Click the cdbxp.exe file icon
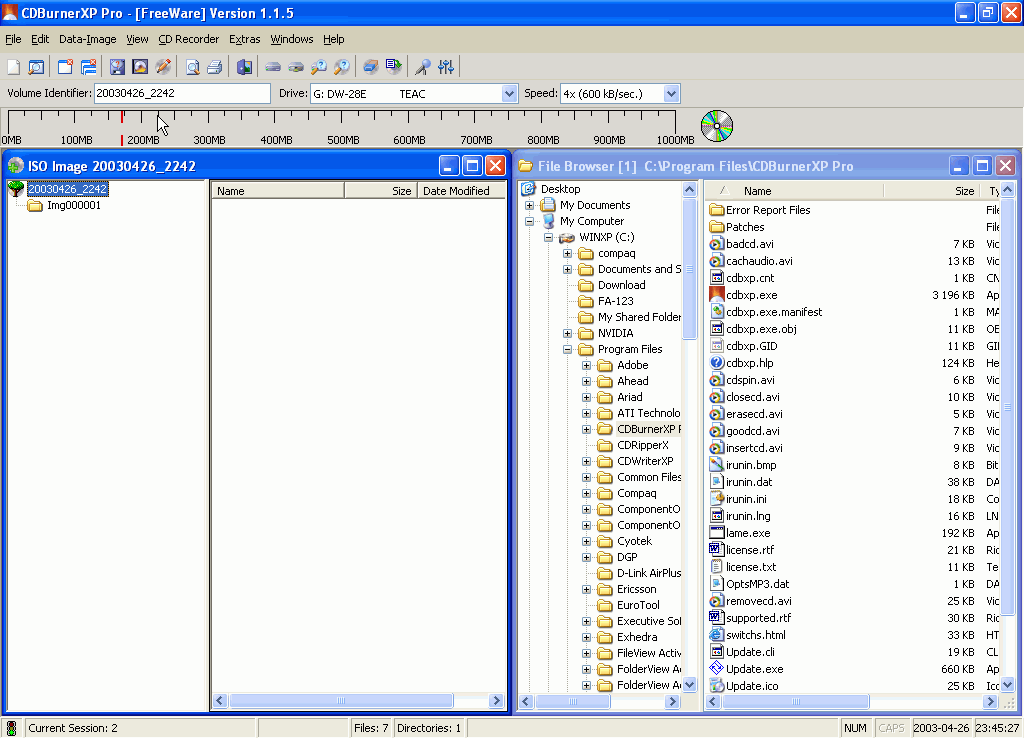Image resolution: width=1024 pixels, height=738 pixels. click(x=716, y=295)
